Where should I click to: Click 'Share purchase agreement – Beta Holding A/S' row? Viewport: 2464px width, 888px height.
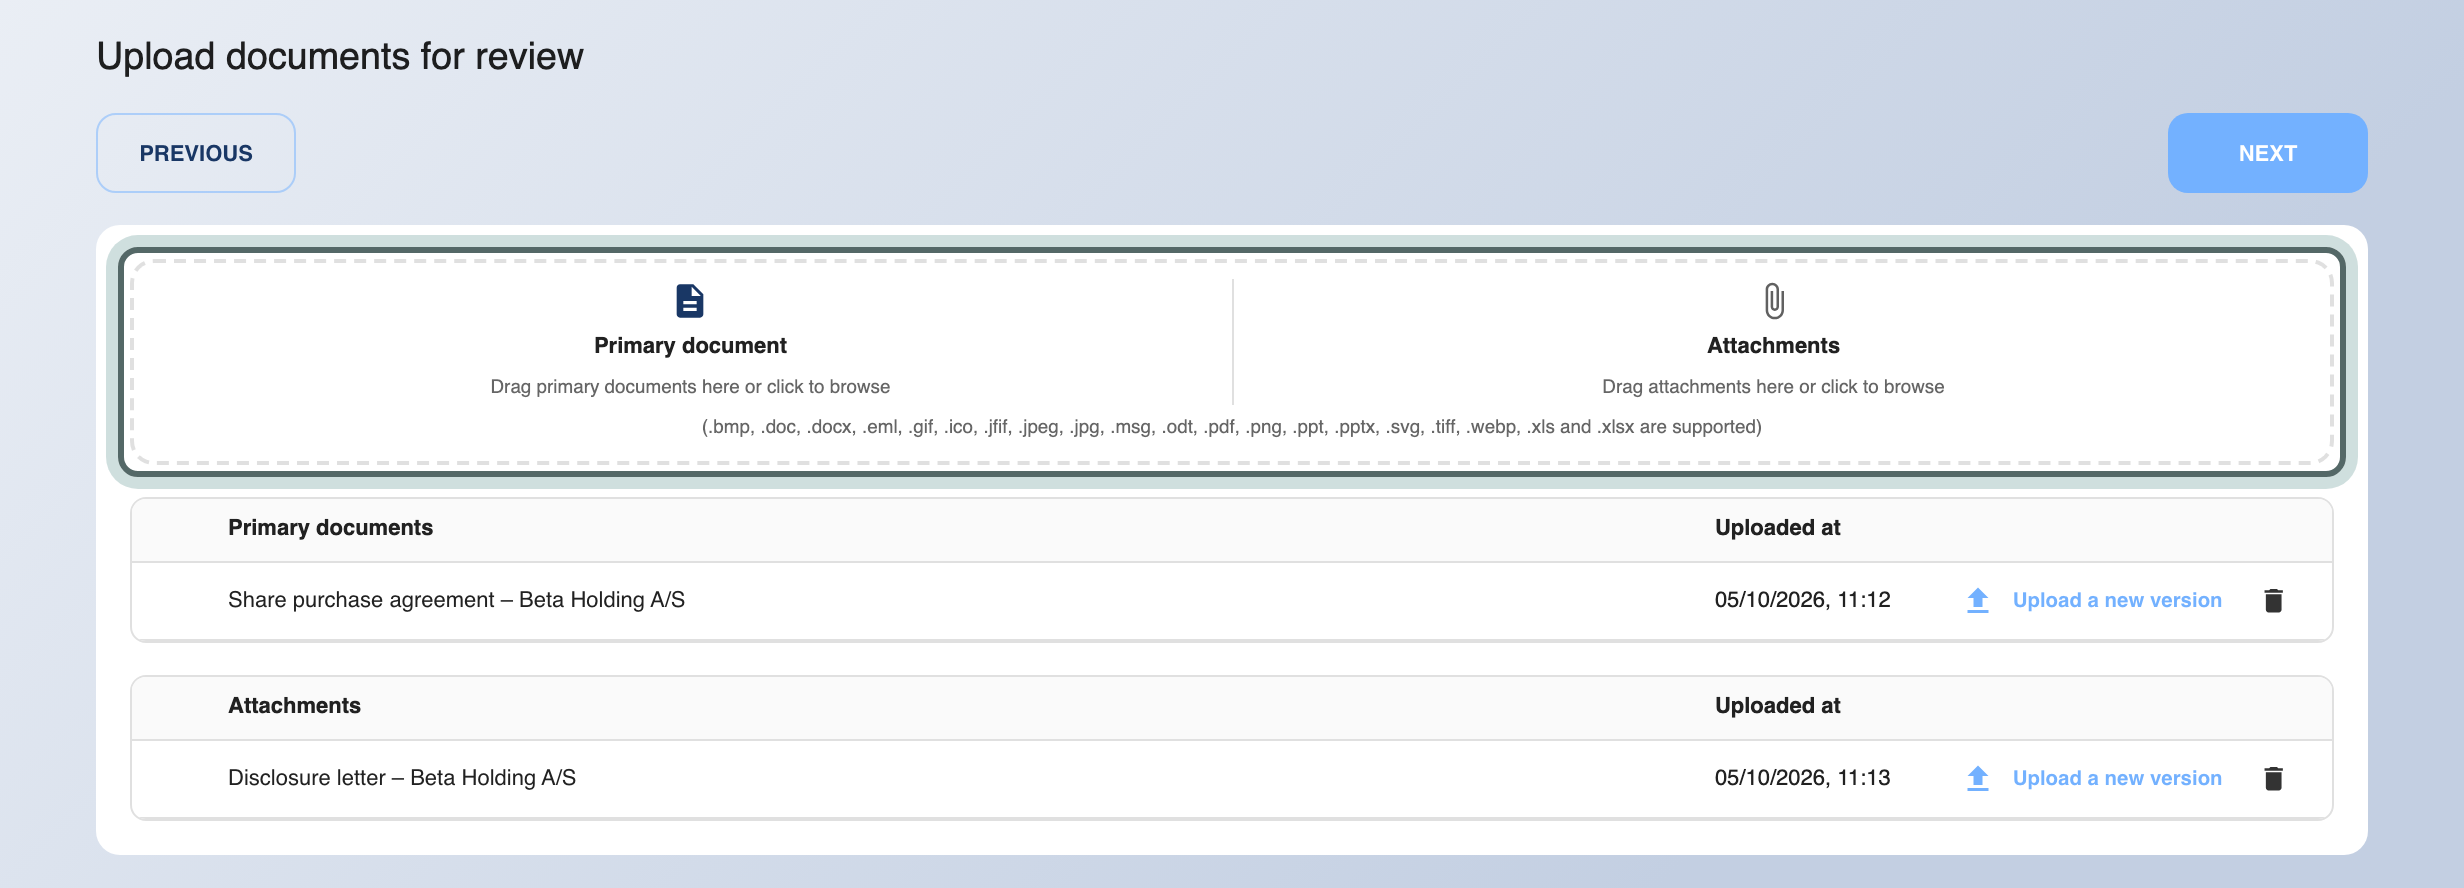pyautogui.click(x=1232, y=600)
